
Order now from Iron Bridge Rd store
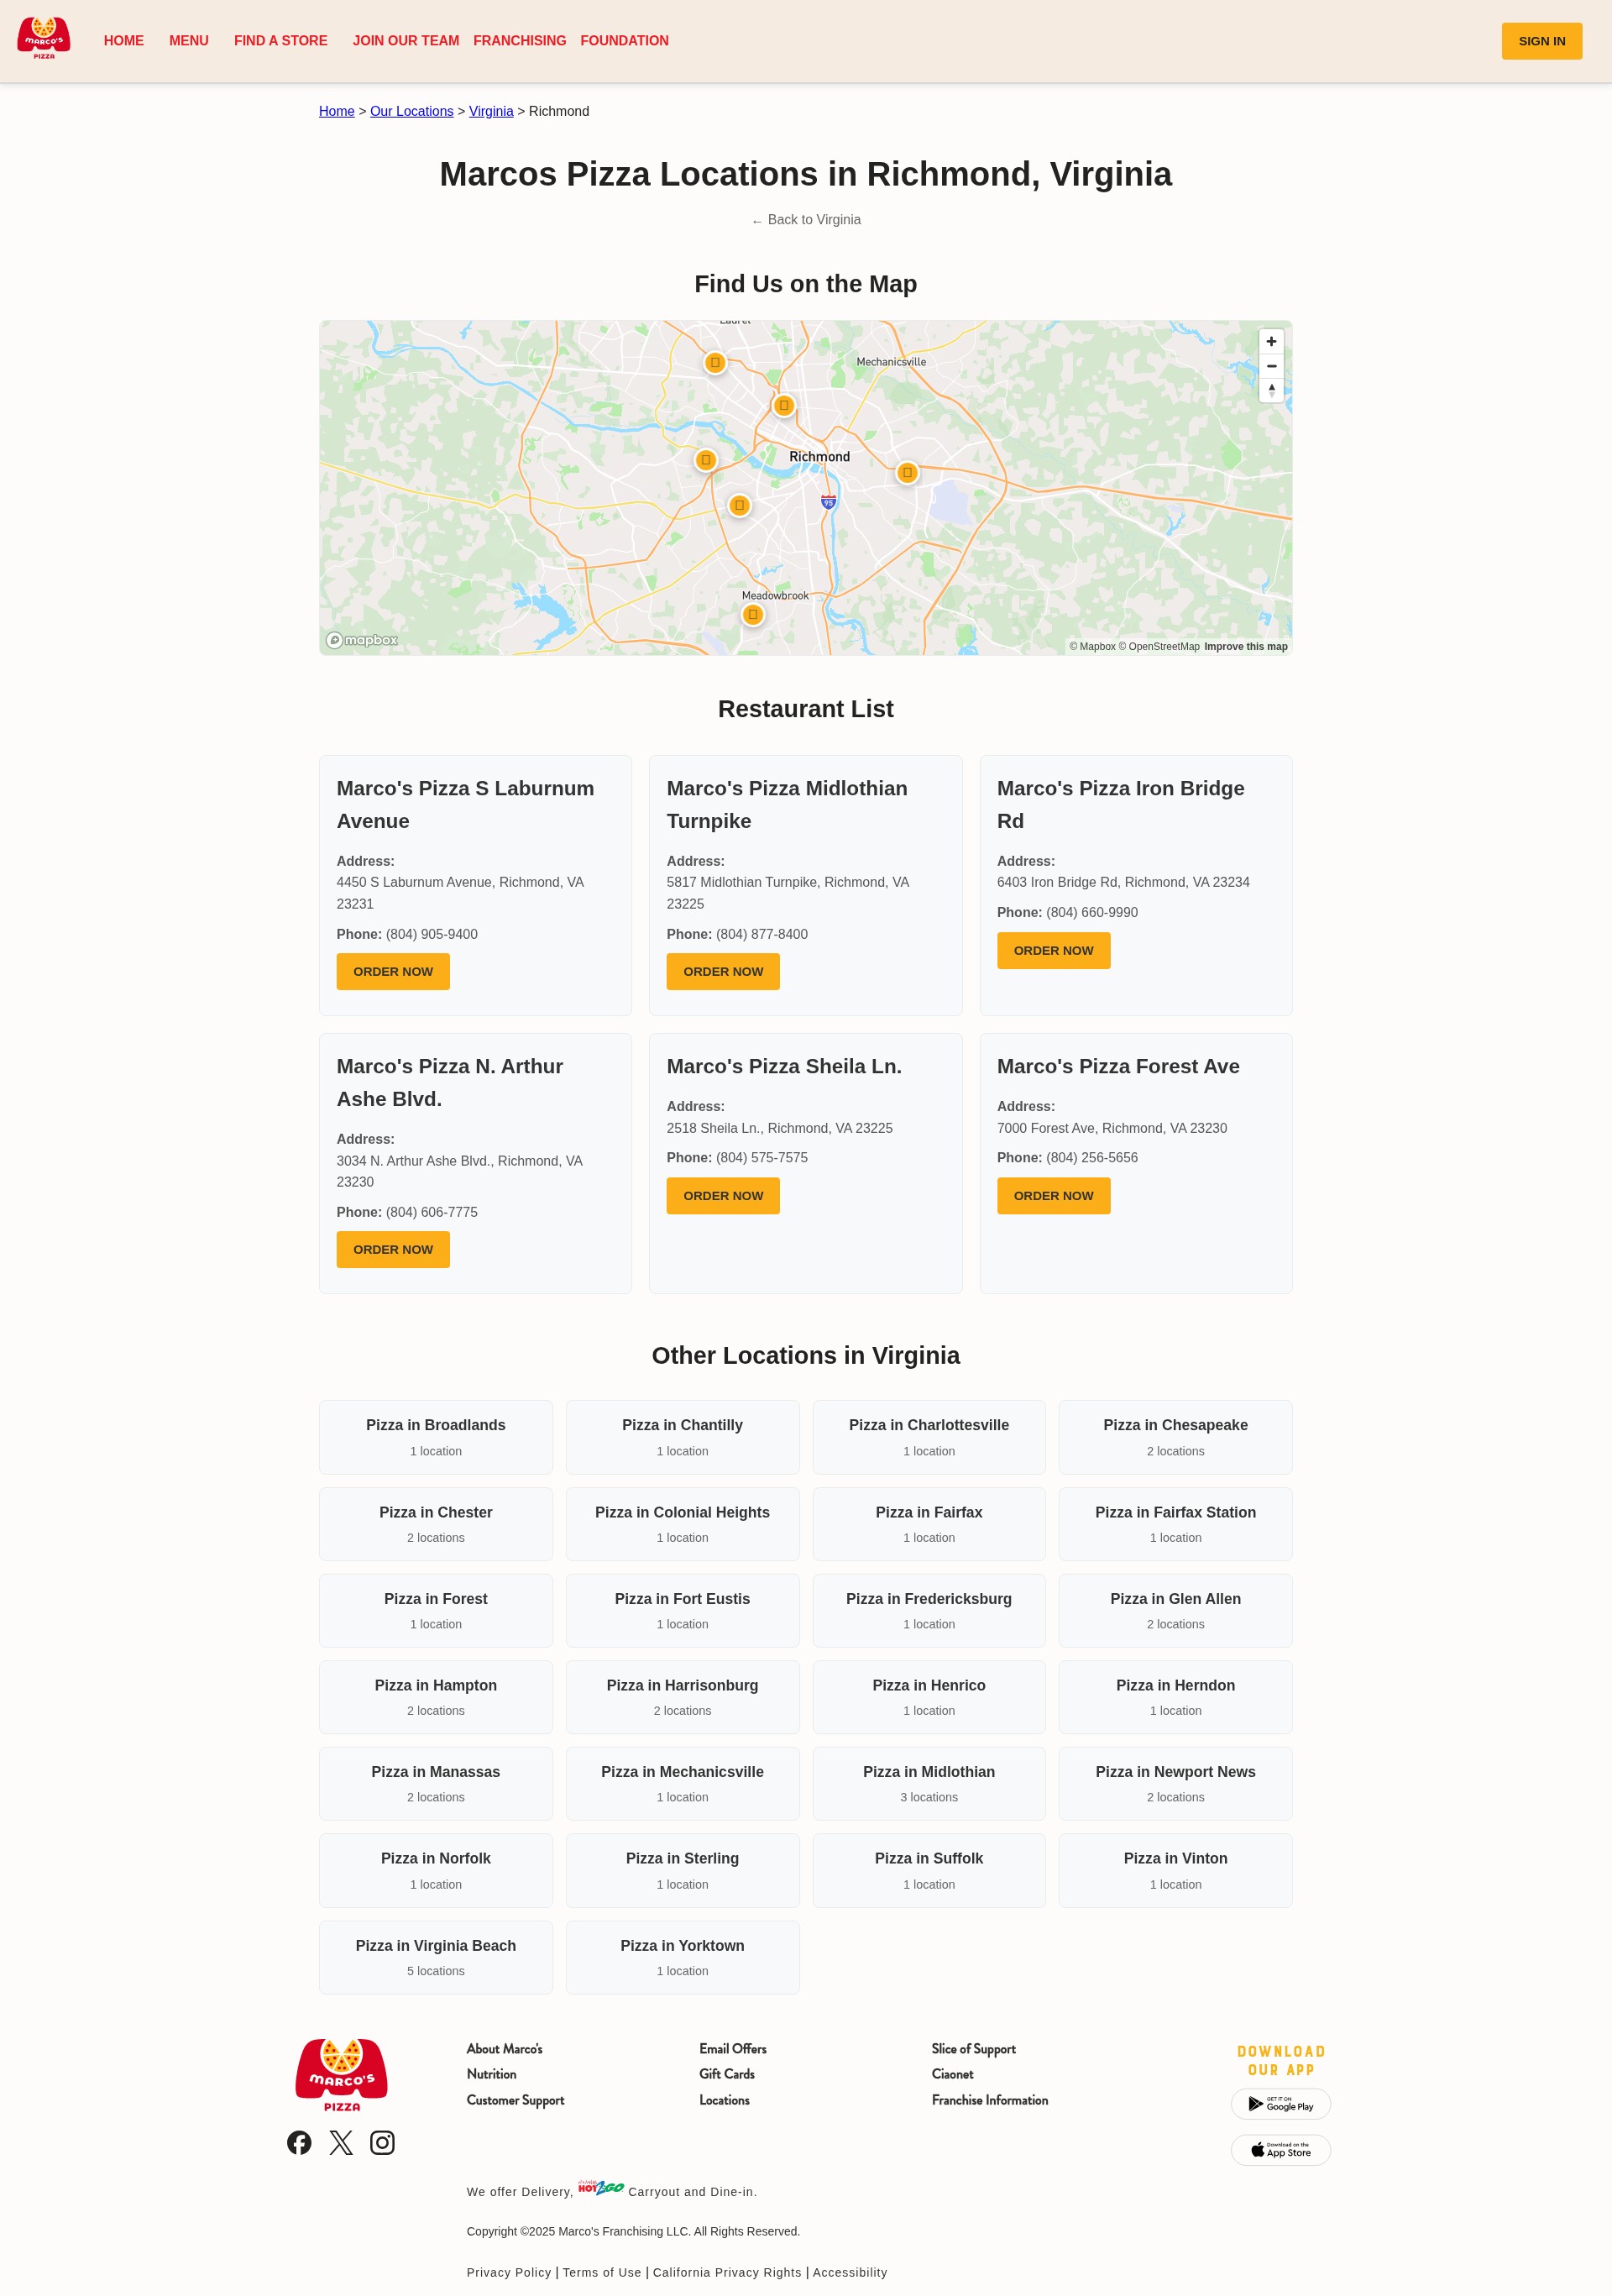point(1053,951)
